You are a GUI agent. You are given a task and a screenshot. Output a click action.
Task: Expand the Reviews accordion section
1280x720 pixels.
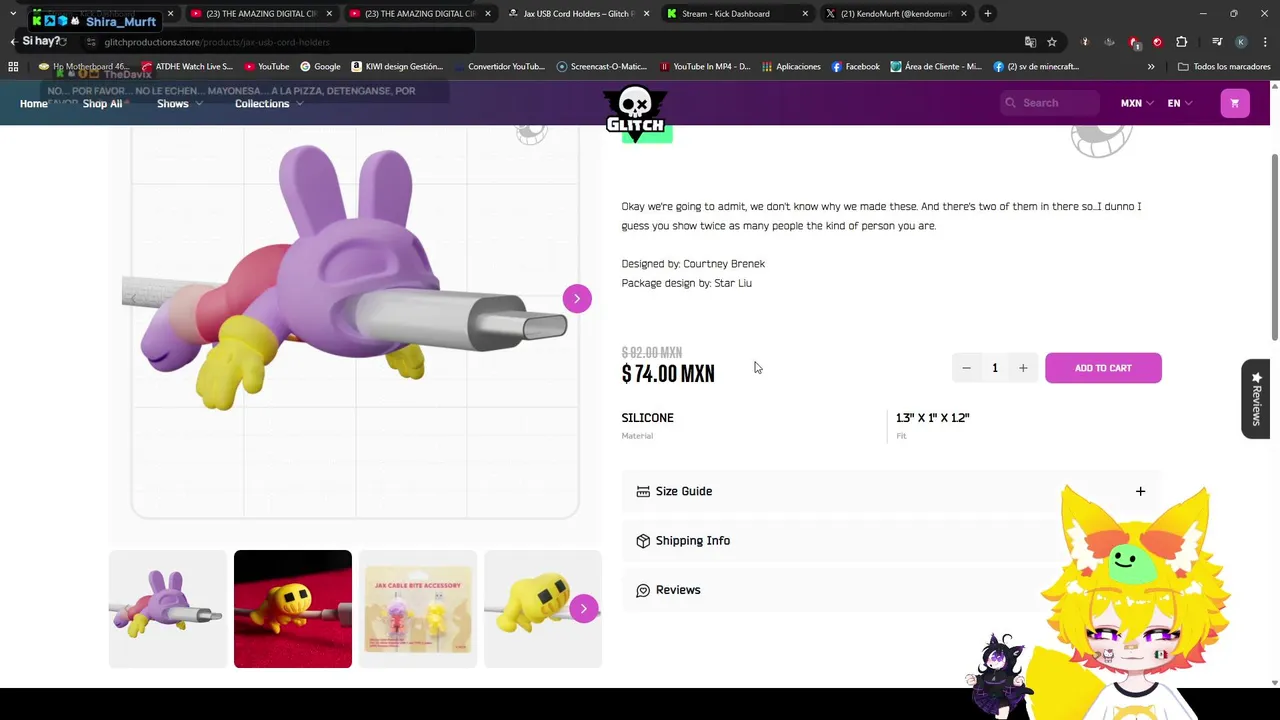891,590
